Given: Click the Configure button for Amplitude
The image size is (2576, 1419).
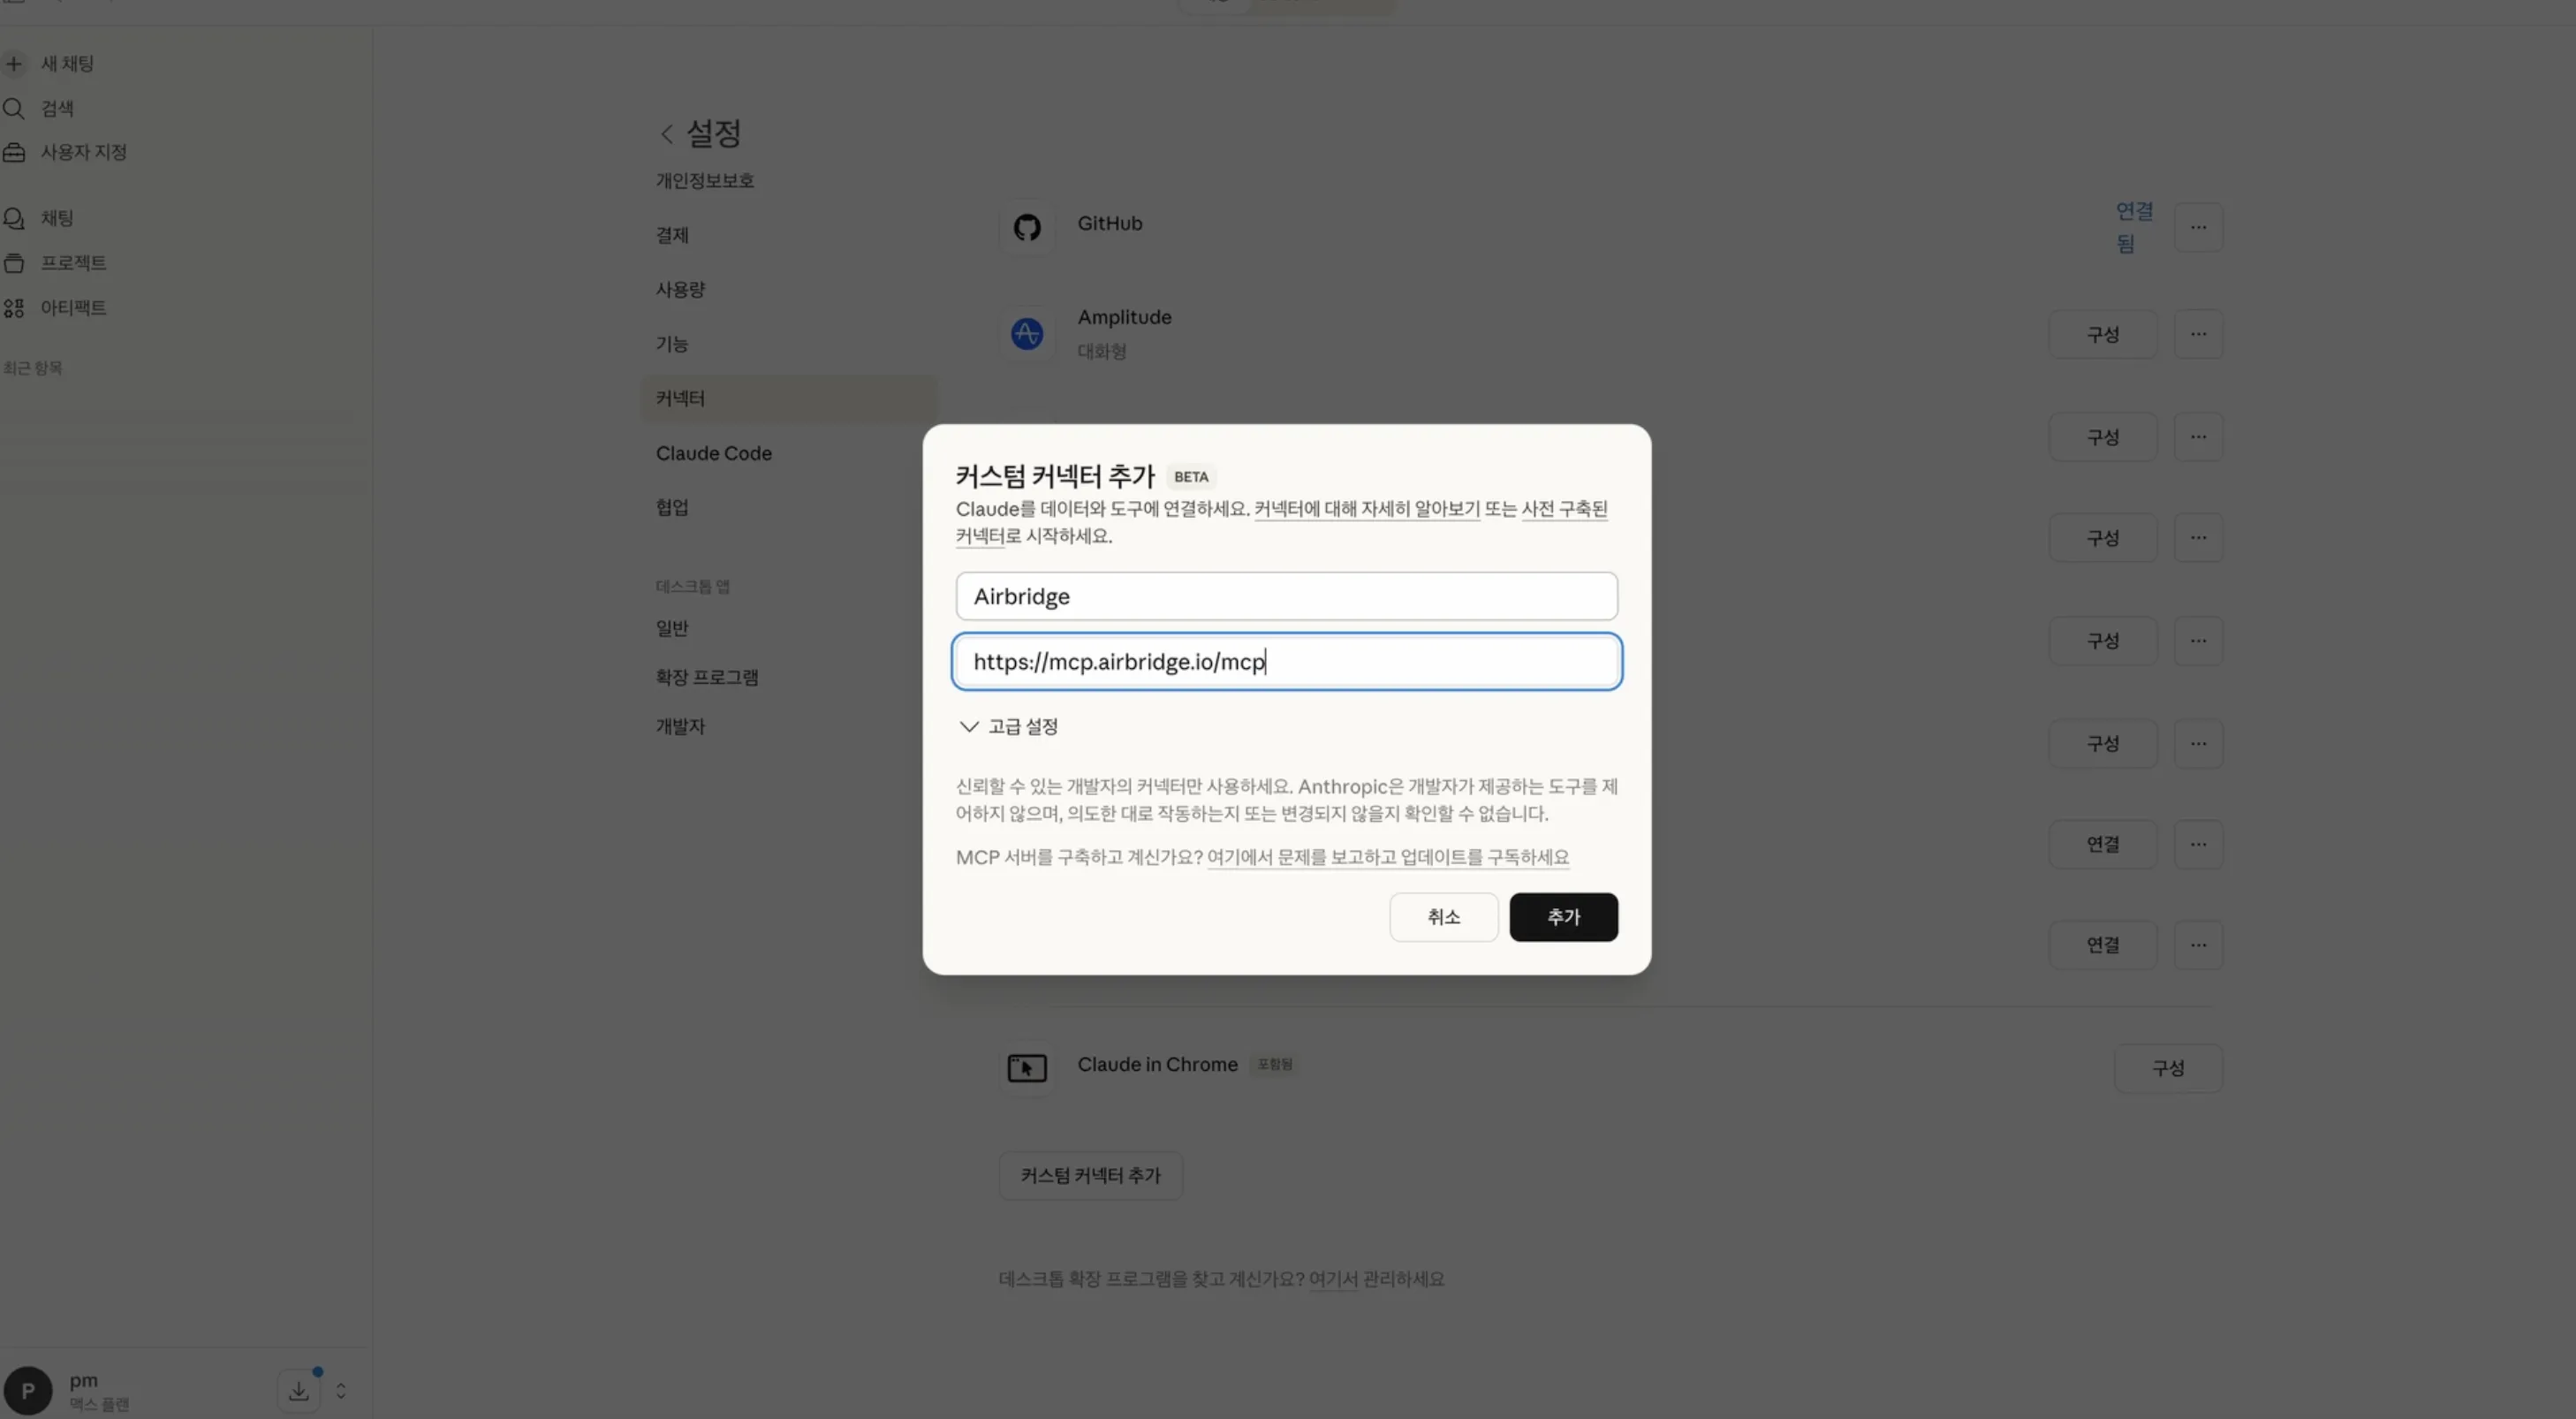Looking at the screenshot, I should click(2103, 334).
